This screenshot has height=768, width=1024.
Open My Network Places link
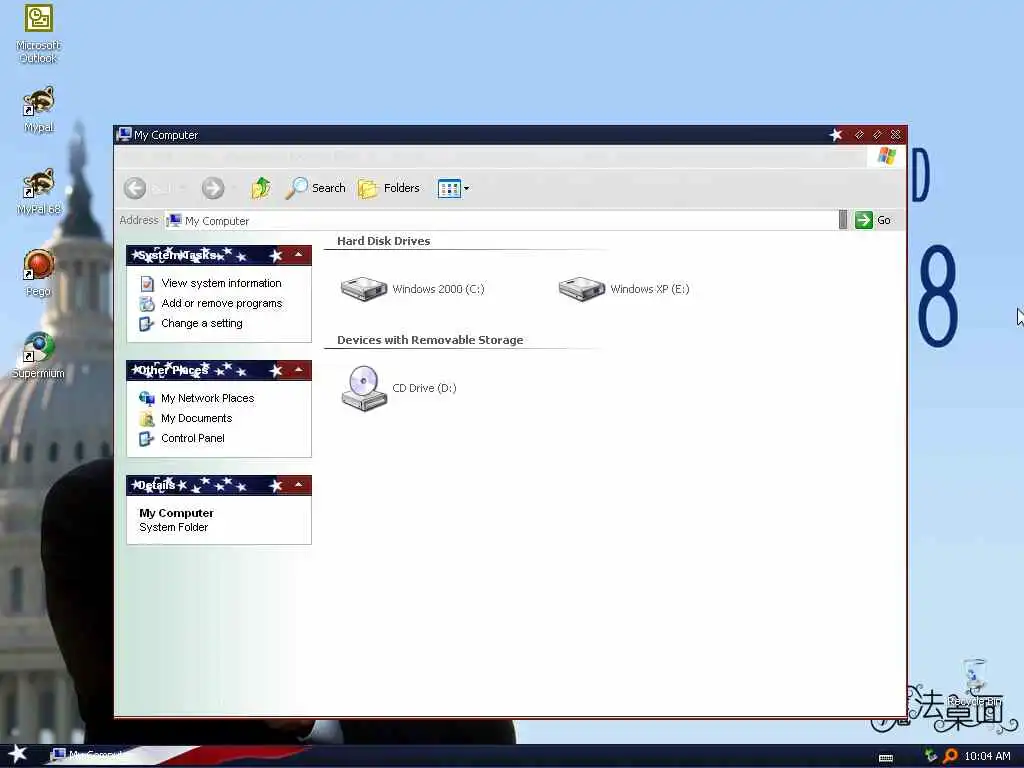(x=208, y=398)
